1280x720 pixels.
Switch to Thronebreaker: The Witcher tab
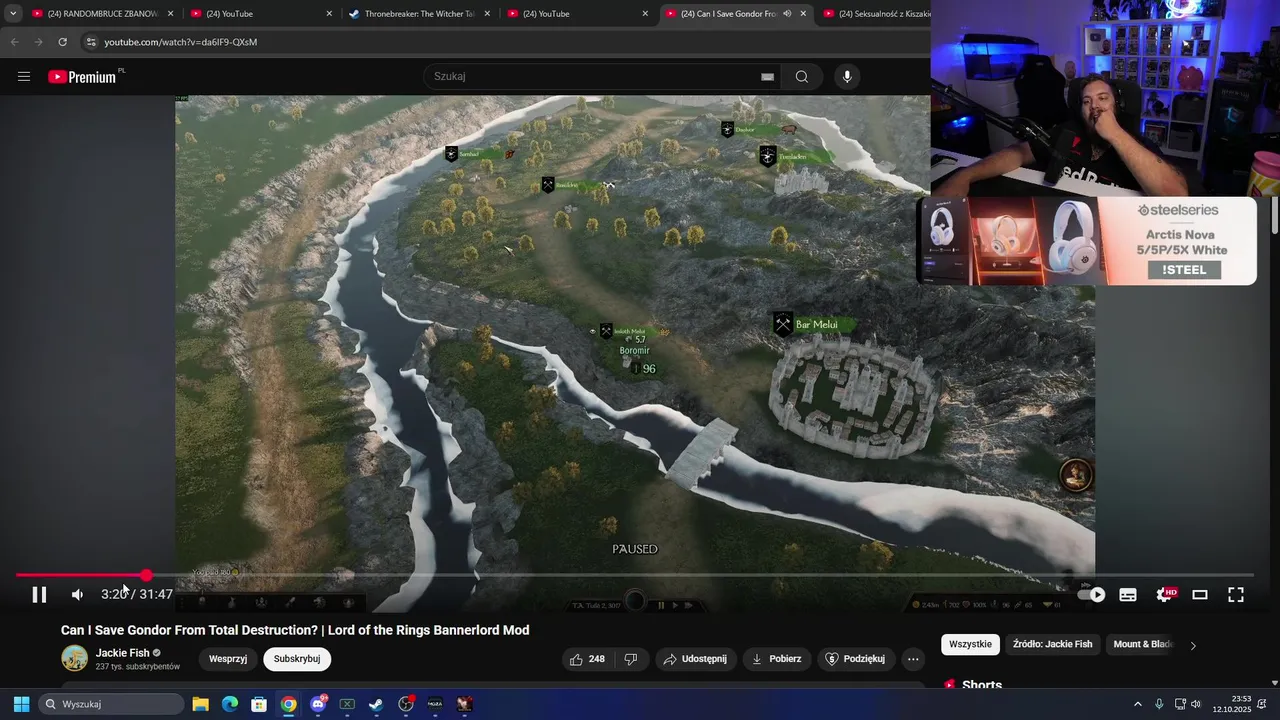(420, 14)
